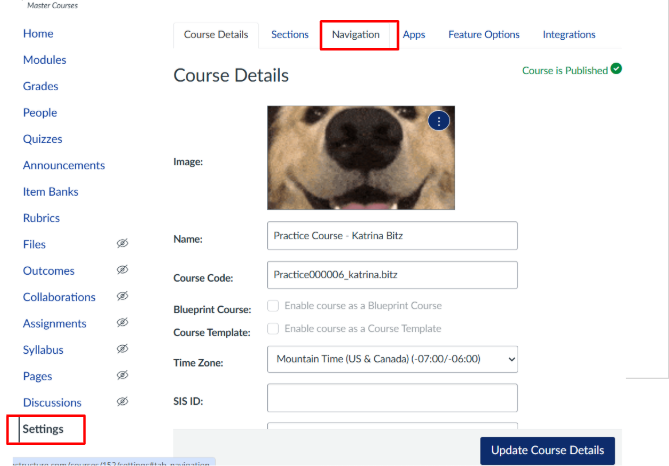Click the hidden-eye icon beside Collaborations
The height and width of the screenshot is (466, 669).
pos(122,297)
